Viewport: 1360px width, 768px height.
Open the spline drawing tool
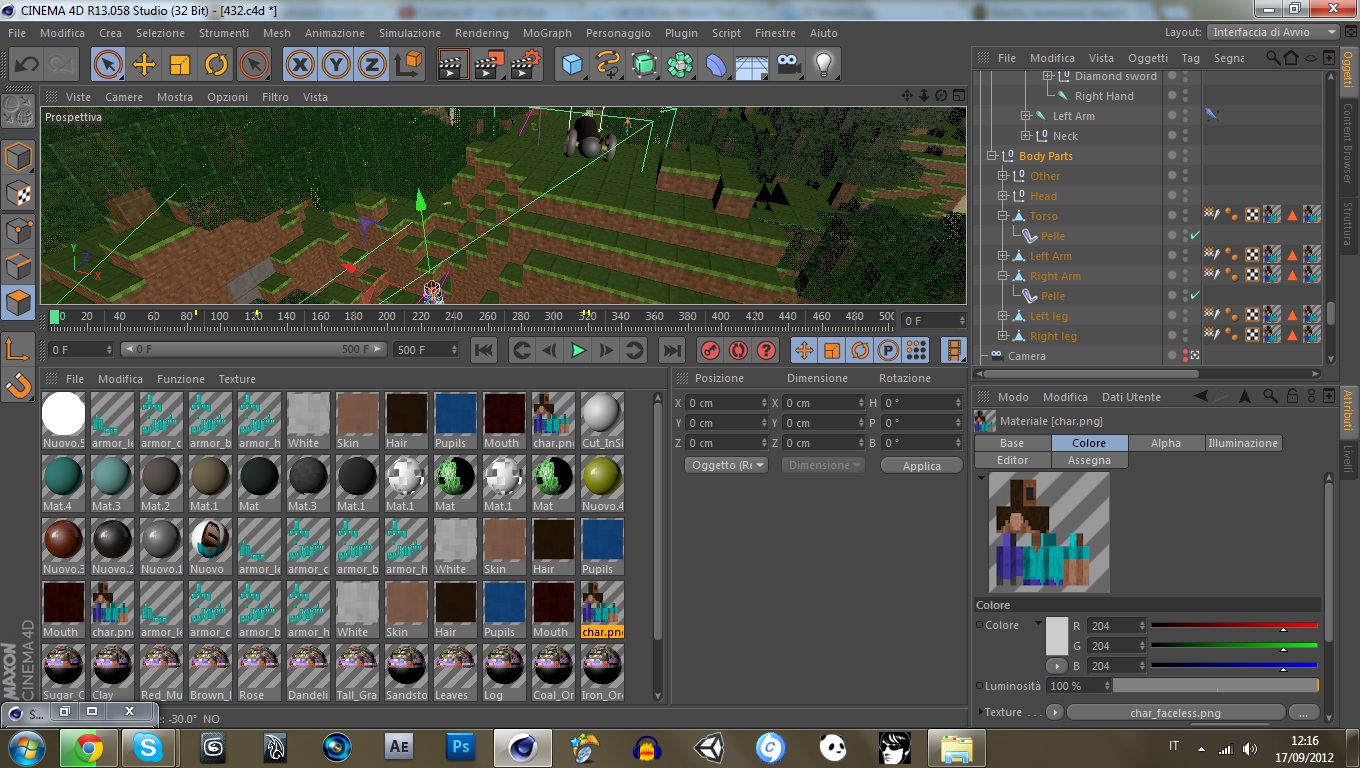tap(608, 65)
